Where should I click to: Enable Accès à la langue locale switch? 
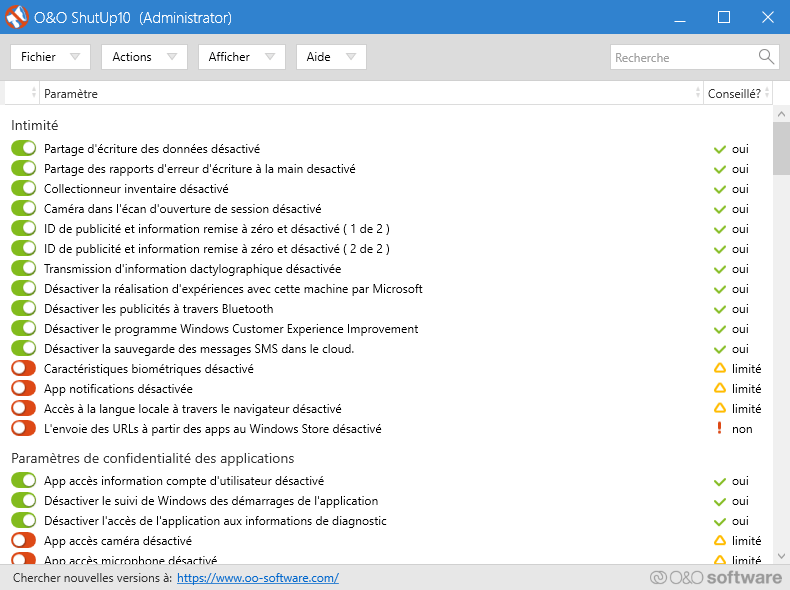point(24,408)
